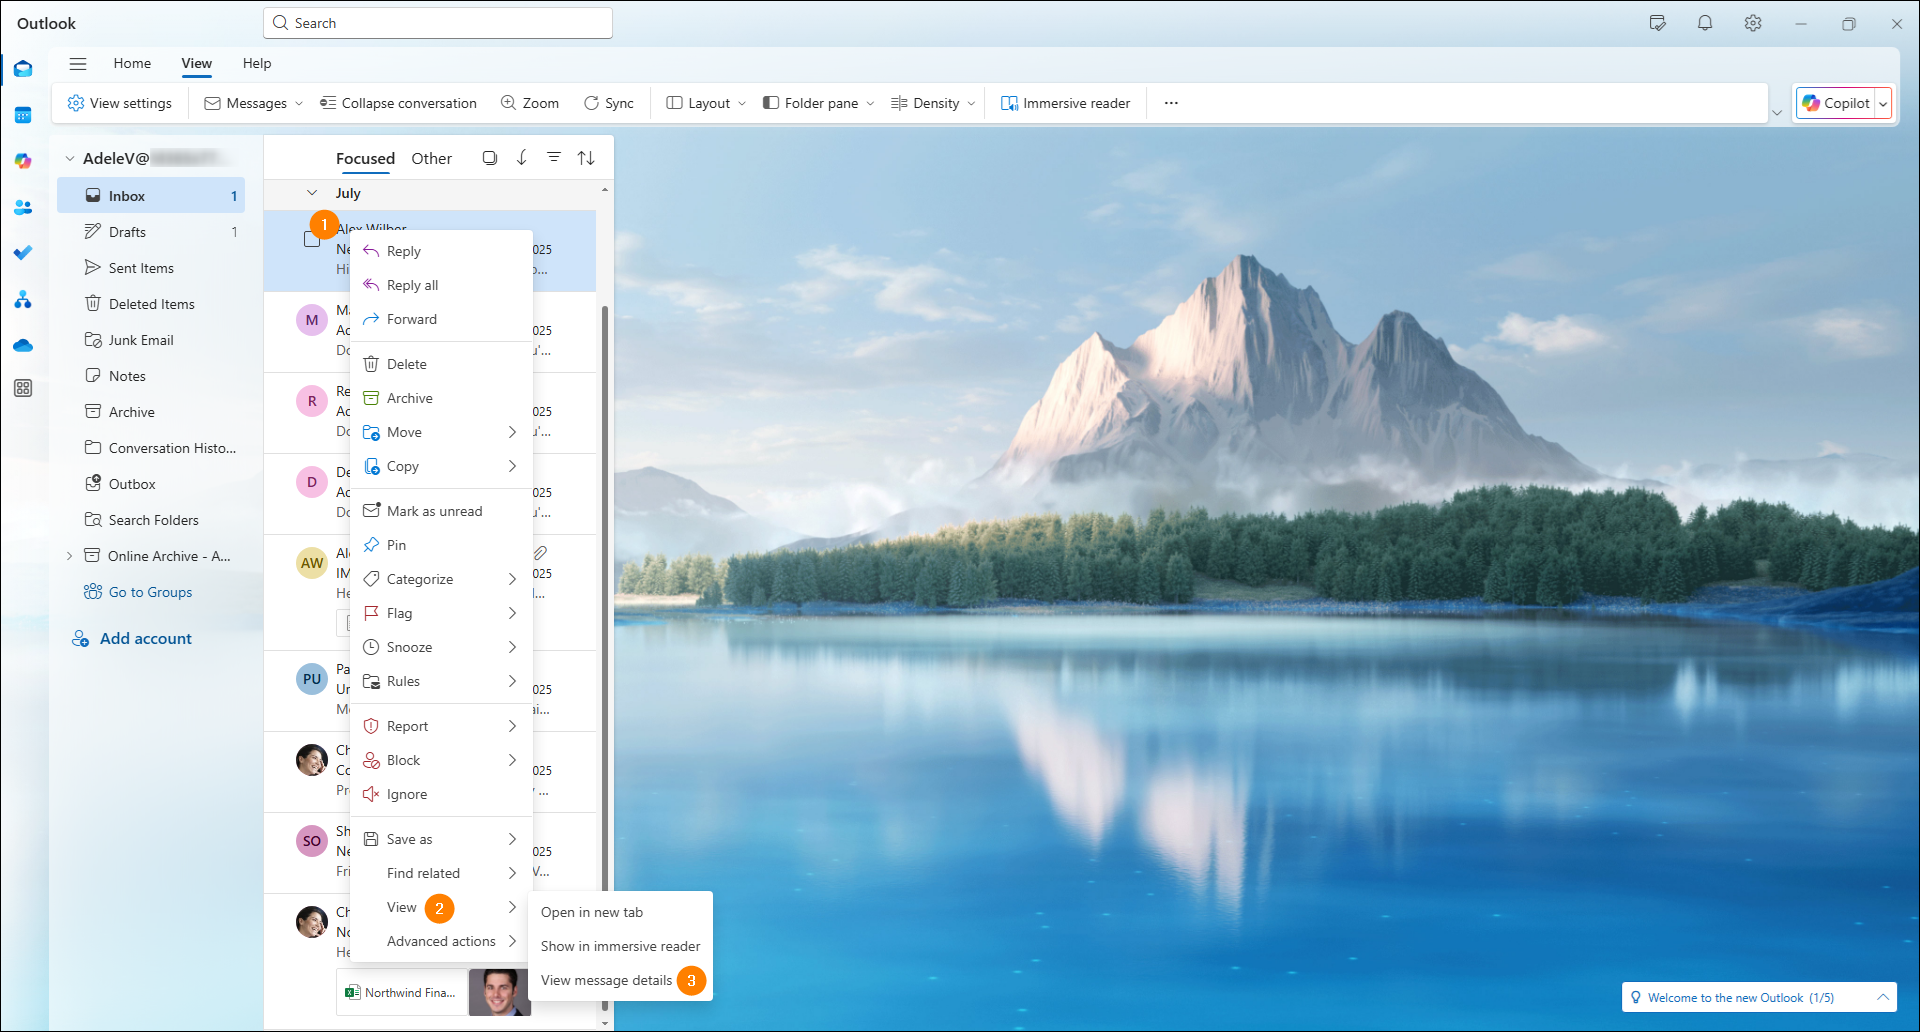
Task: Enable message selection mode
Action: pyautogui.click(x=490, y=157)
